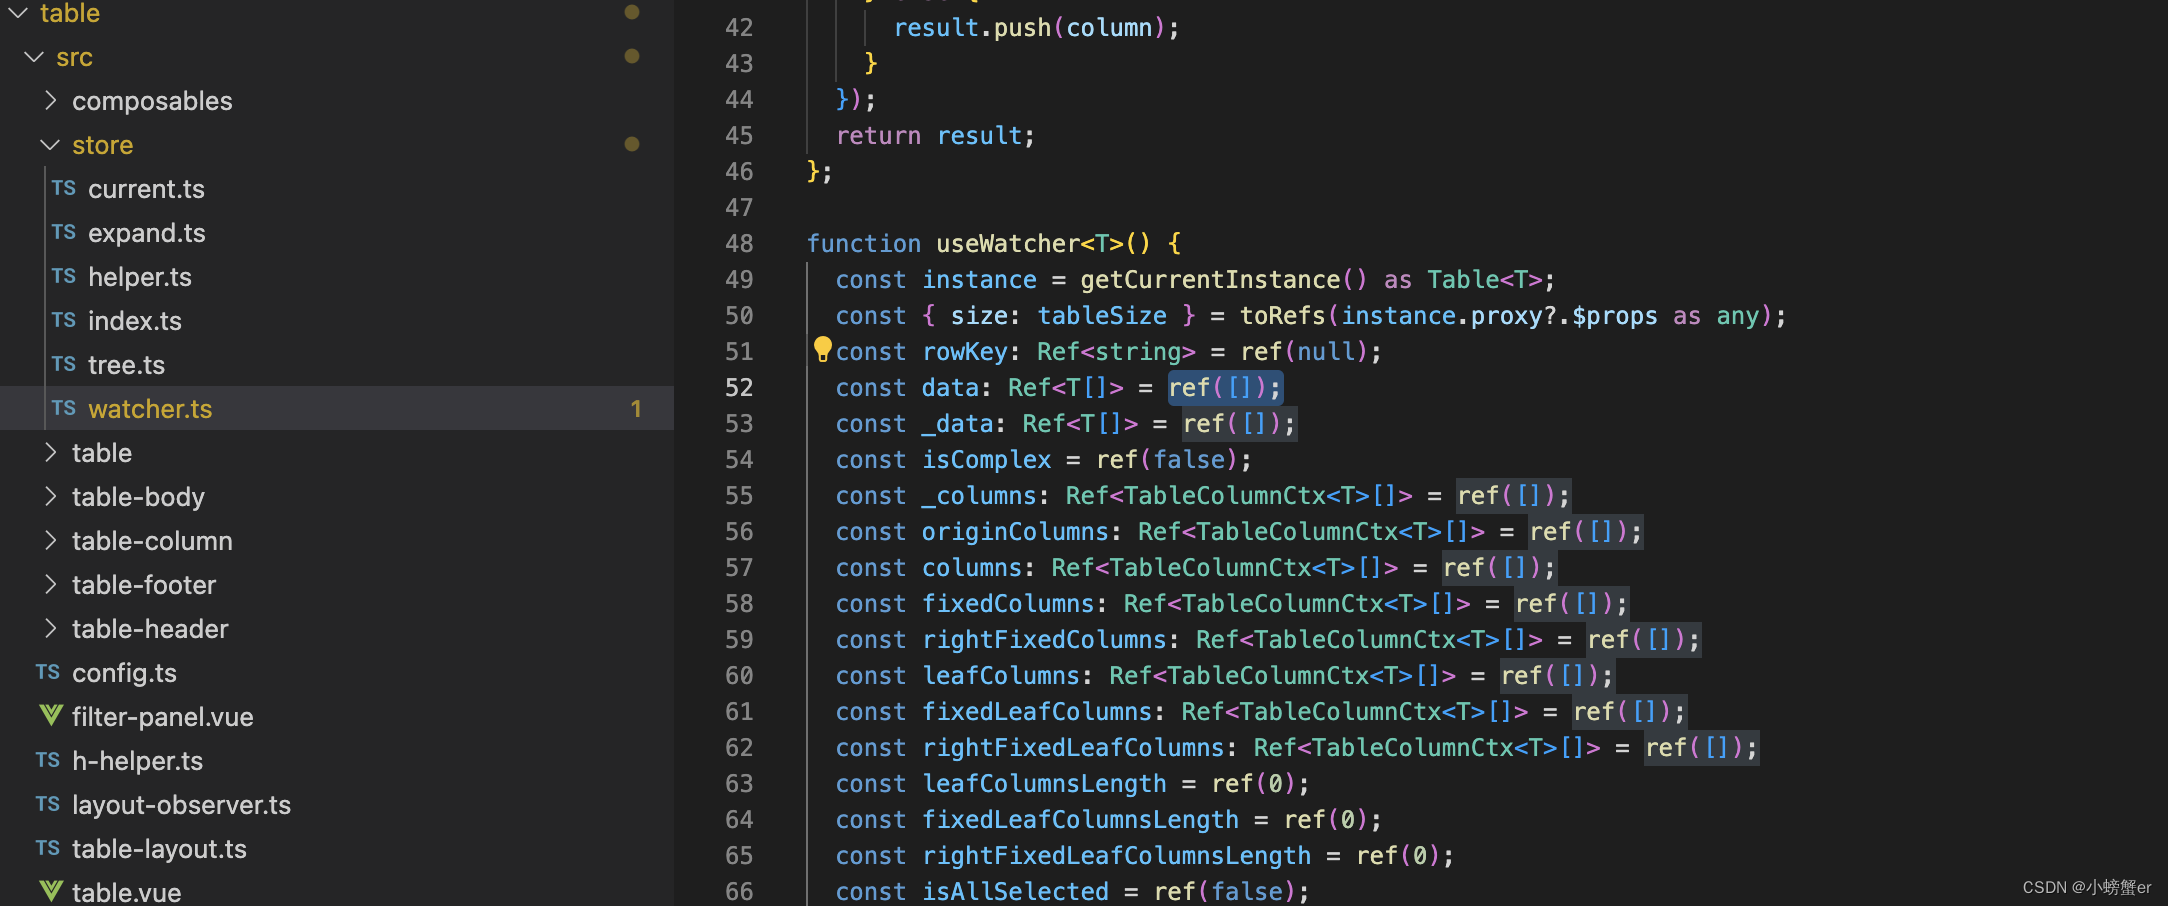Click rightFixedLeafColumnsLength on line 65

[1116, 855]
